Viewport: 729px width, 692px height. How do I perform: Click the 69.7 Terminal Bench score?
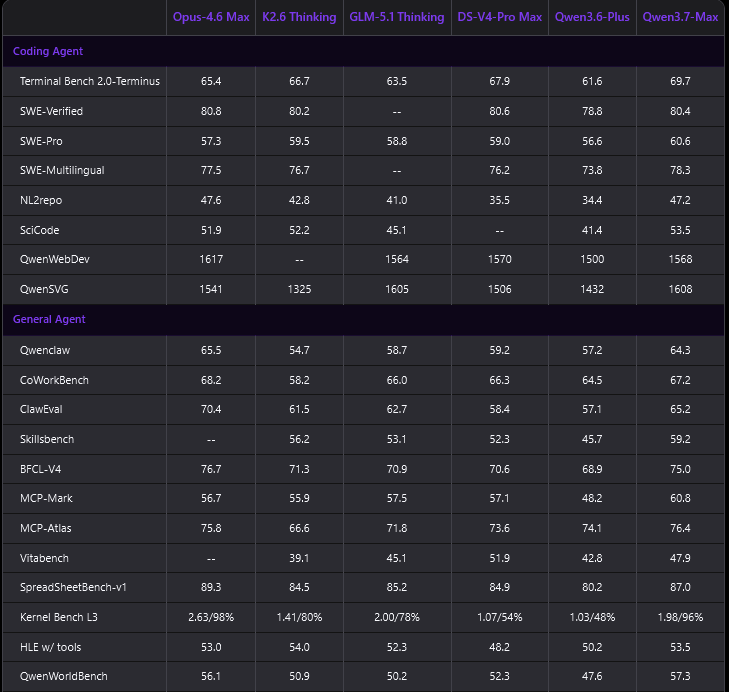[680, 81]
